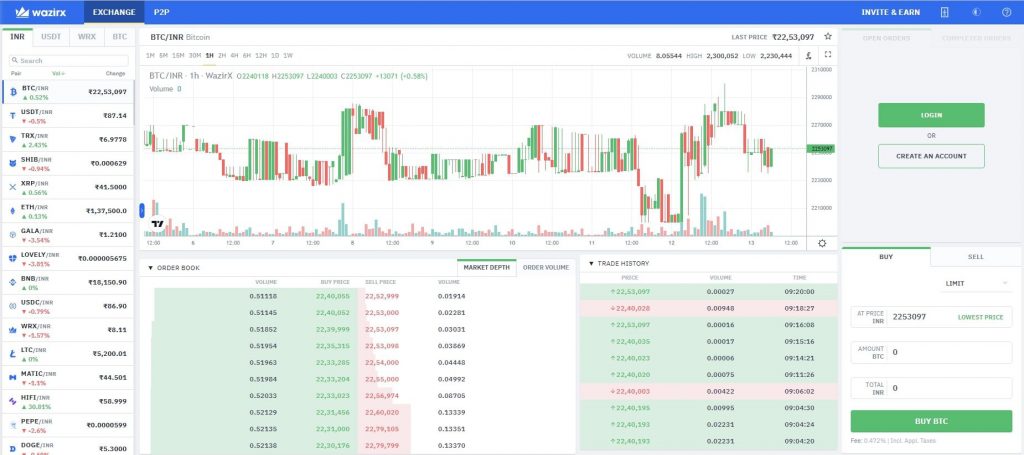
Task: Focus the market Search field
Action: (x=69, y=61)
